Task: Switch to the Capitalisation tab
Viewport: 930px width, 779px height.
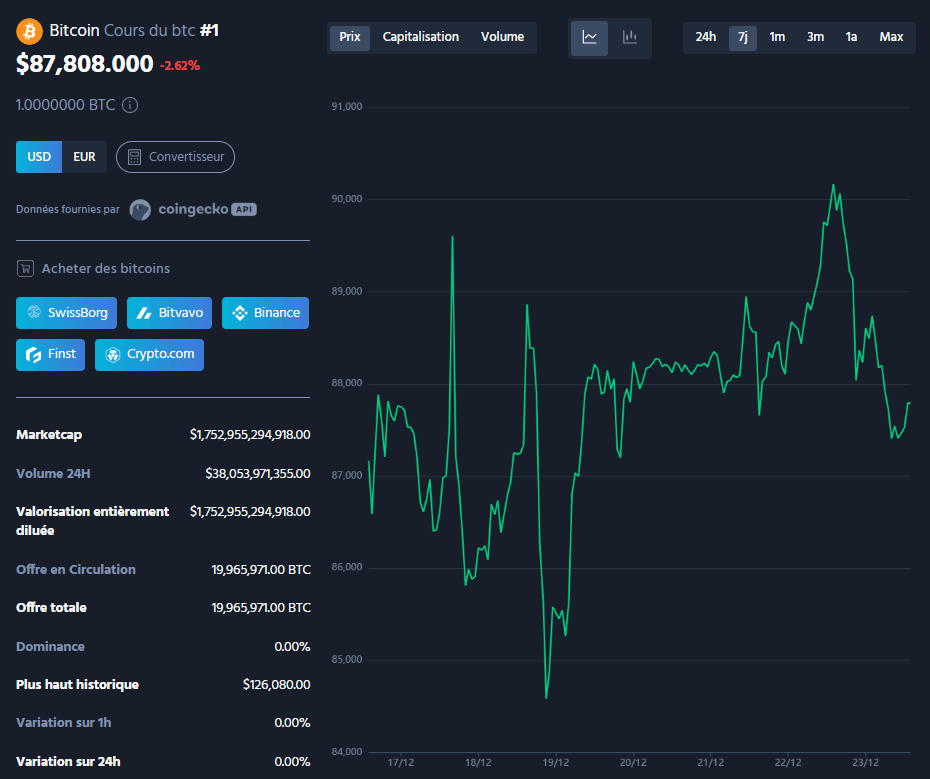Action: (x=421, y=36)
